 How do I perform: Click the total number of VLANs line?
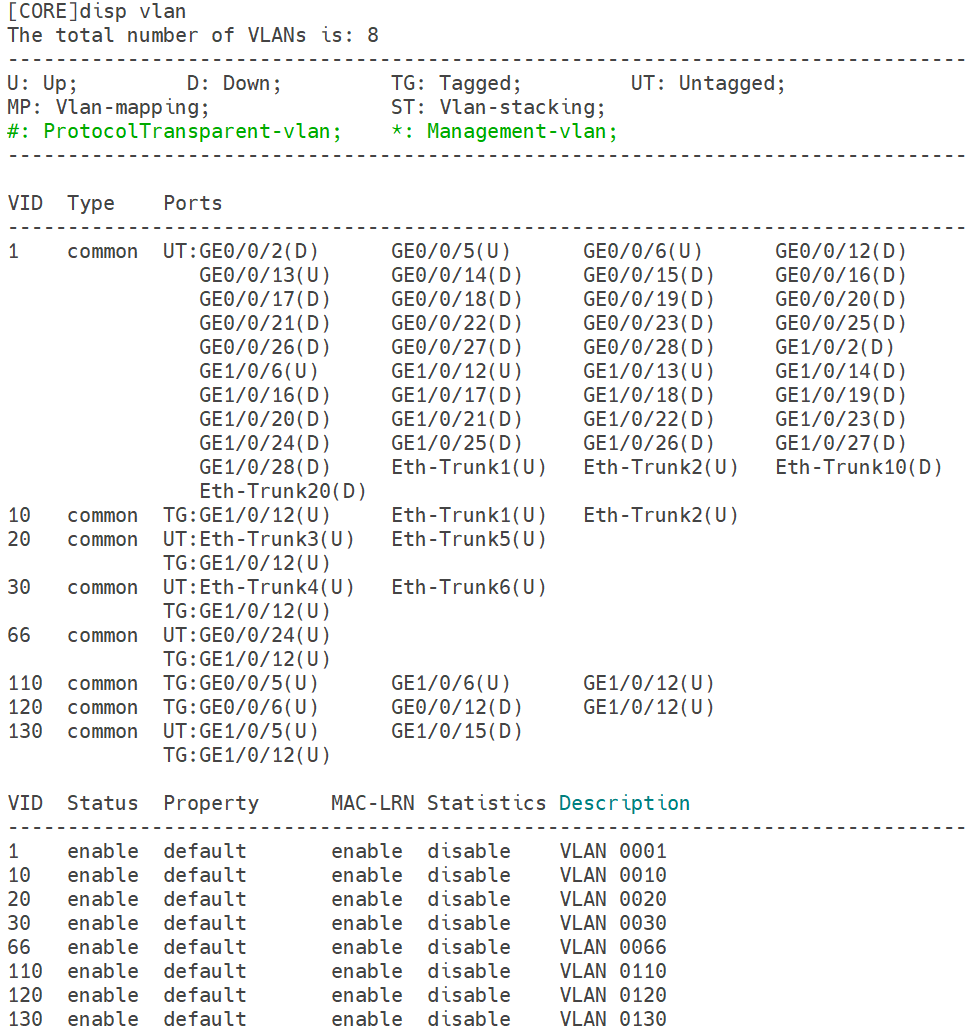[193, 35]
